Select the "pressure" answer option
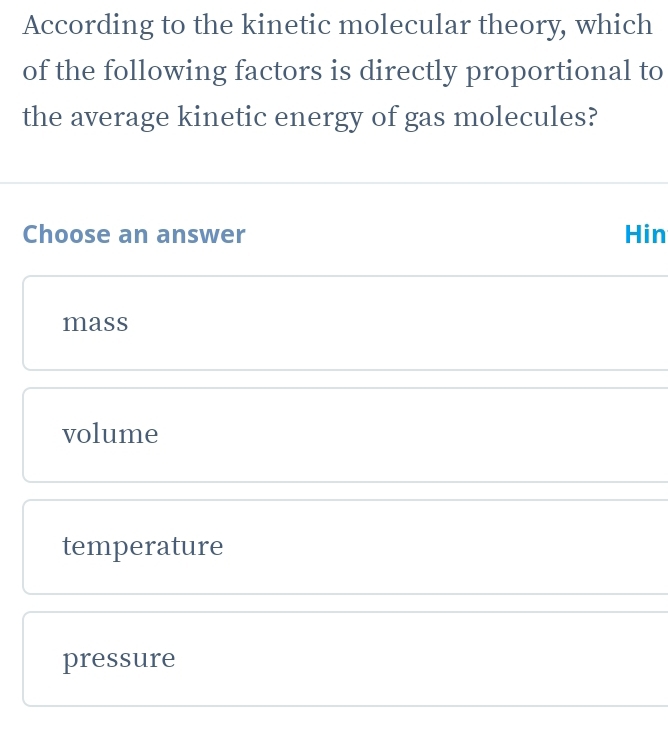 (x=345, y=659)
